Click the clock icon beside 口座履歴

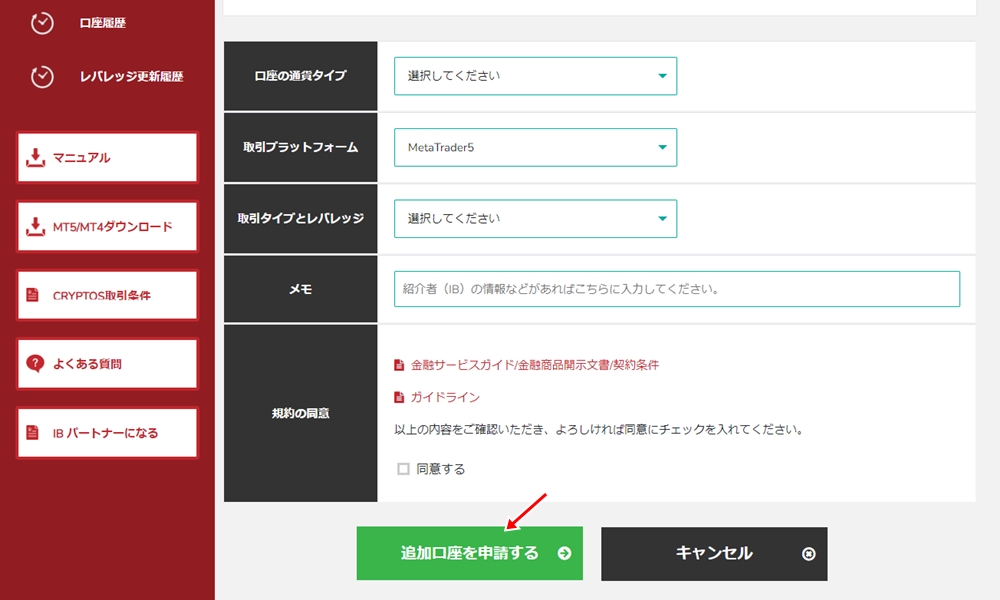tap(41, 21)
